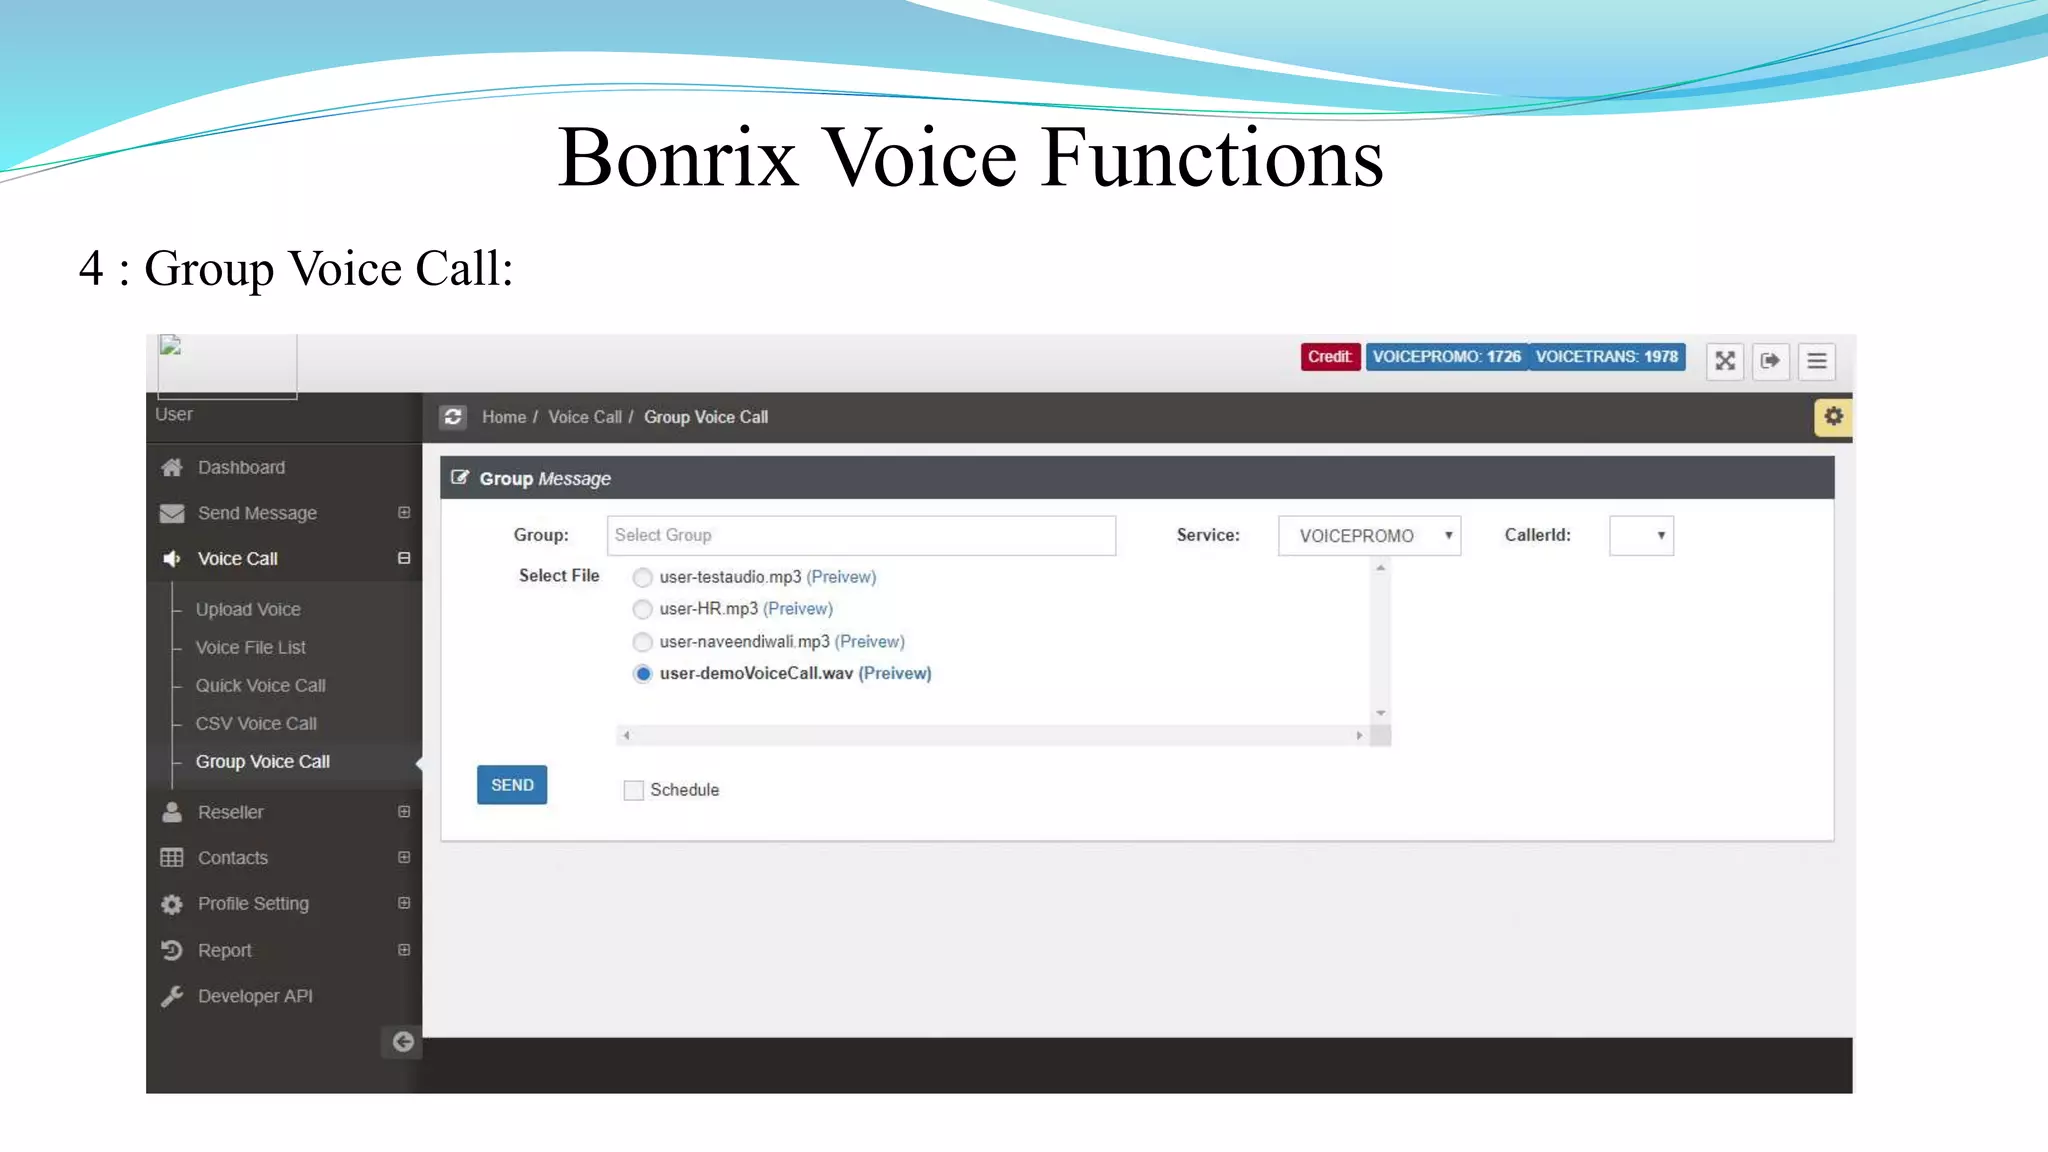Click the Contacts table icon
The width and height of the screenshot is (2048, 1152).
point(172,858)
